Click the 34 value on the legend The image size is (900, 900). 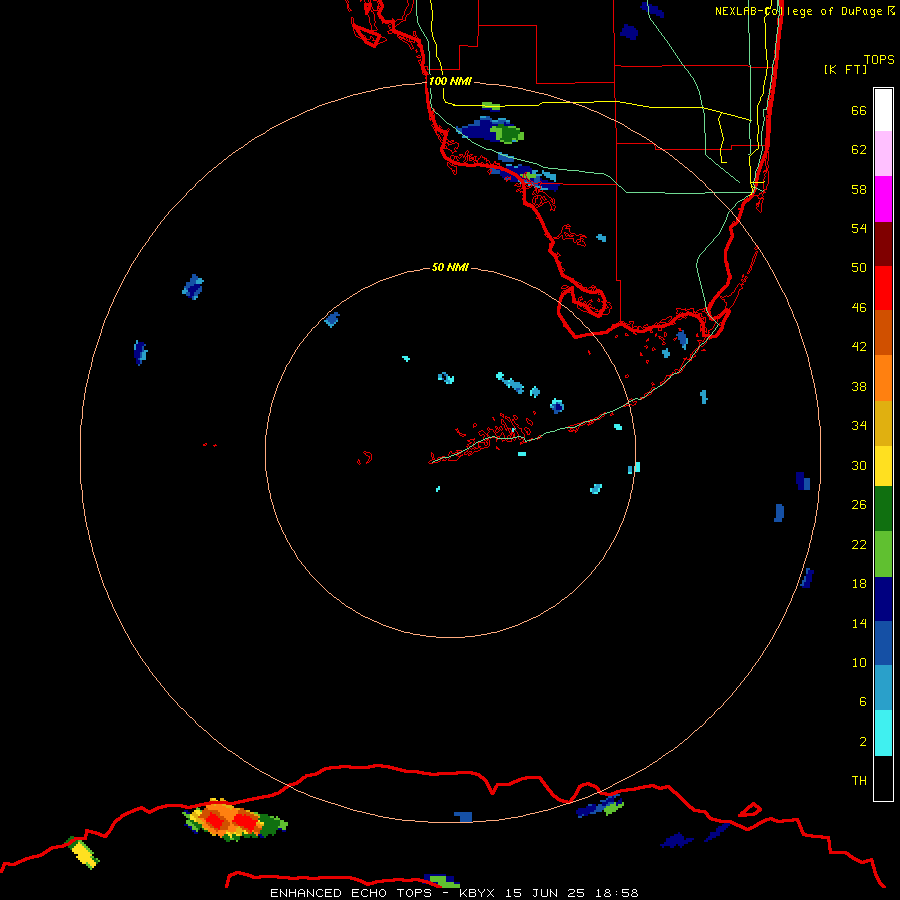click(859, 426)
